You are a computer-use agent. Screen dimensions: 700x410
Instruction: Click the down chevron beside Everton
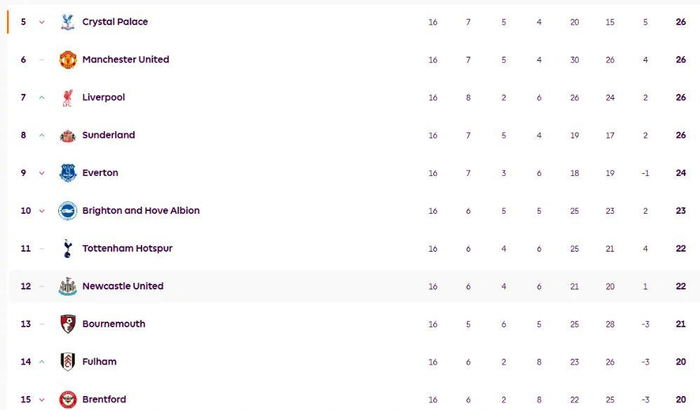click(42, 173)
